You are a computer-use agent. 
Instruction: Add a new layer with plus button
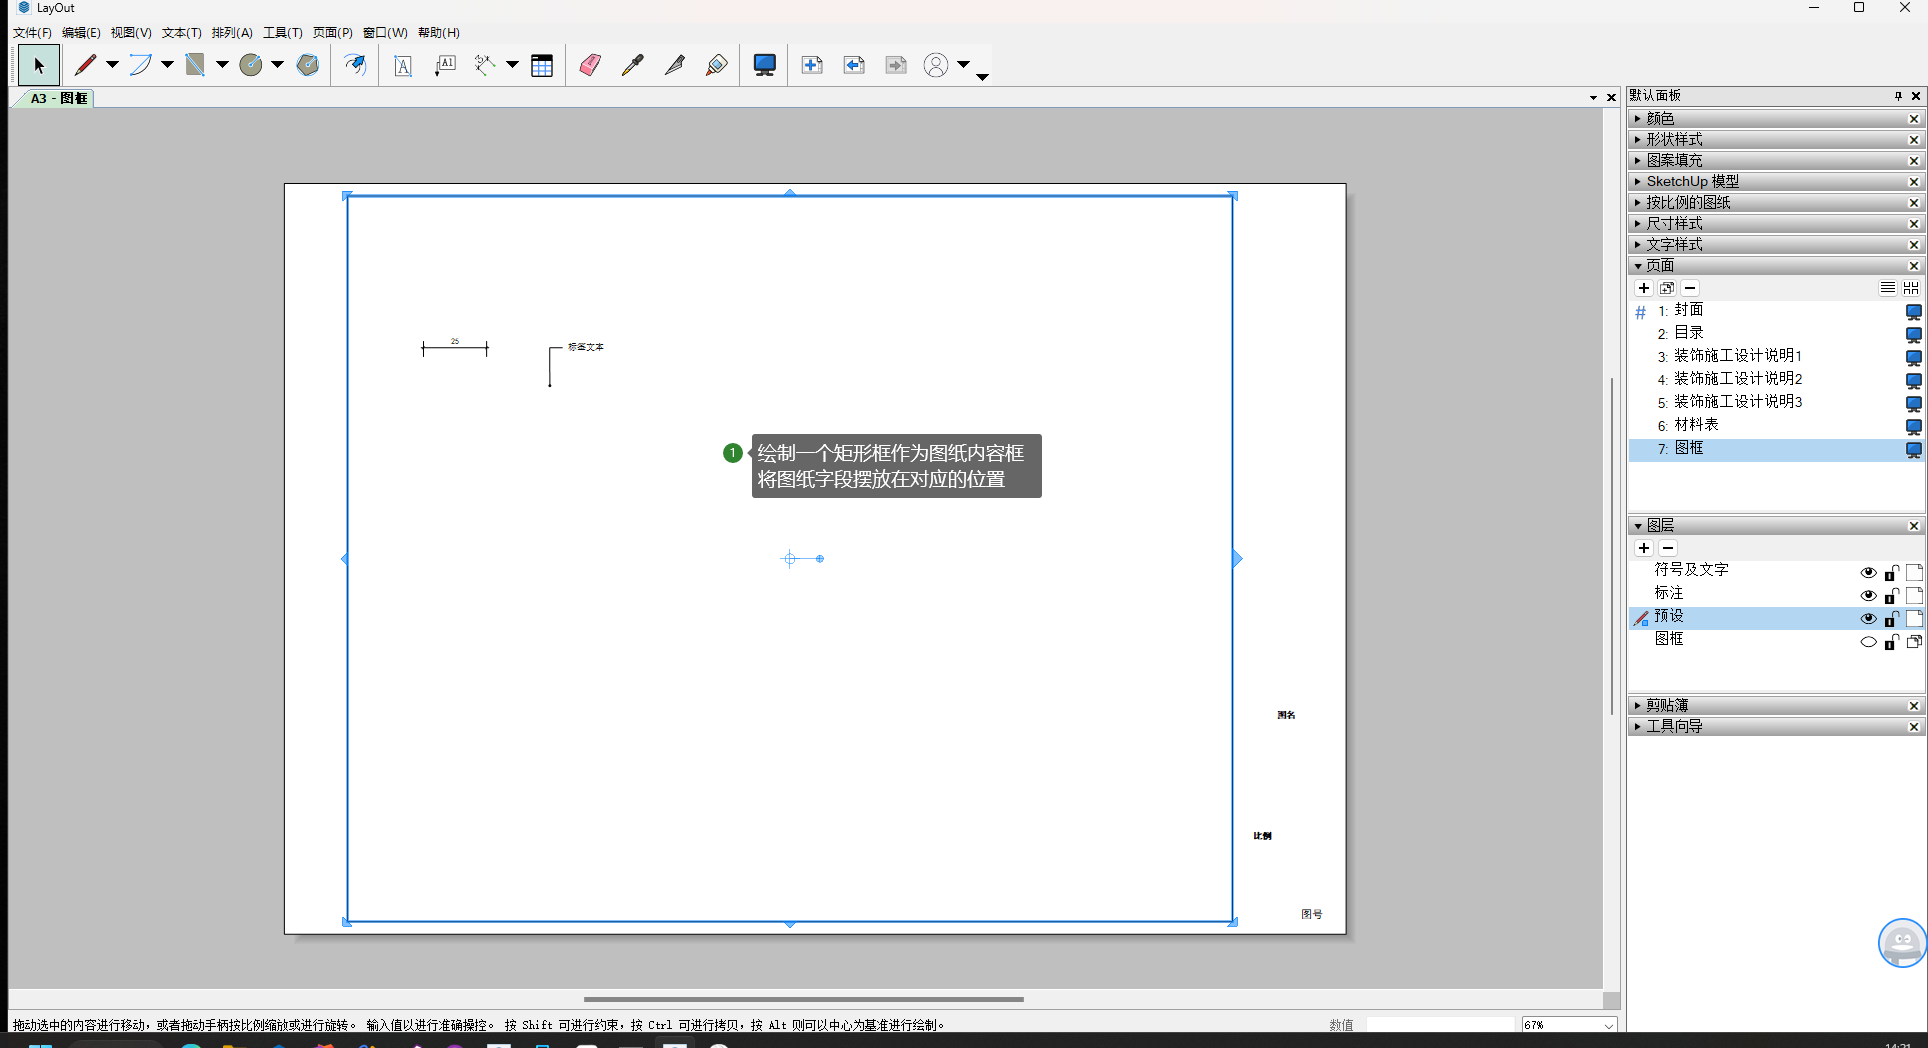point(1644,548)
